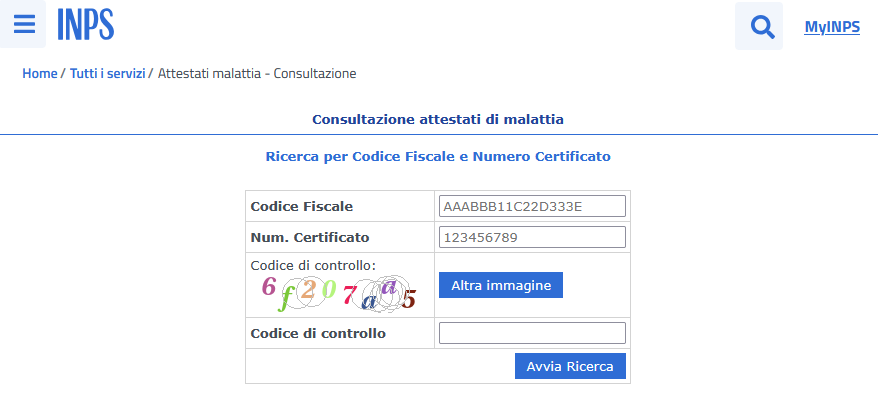The height and width of the screenshot is (402, 878).
Task: Focus the Num. Certificato input field
Action: [x=532, y=237]
